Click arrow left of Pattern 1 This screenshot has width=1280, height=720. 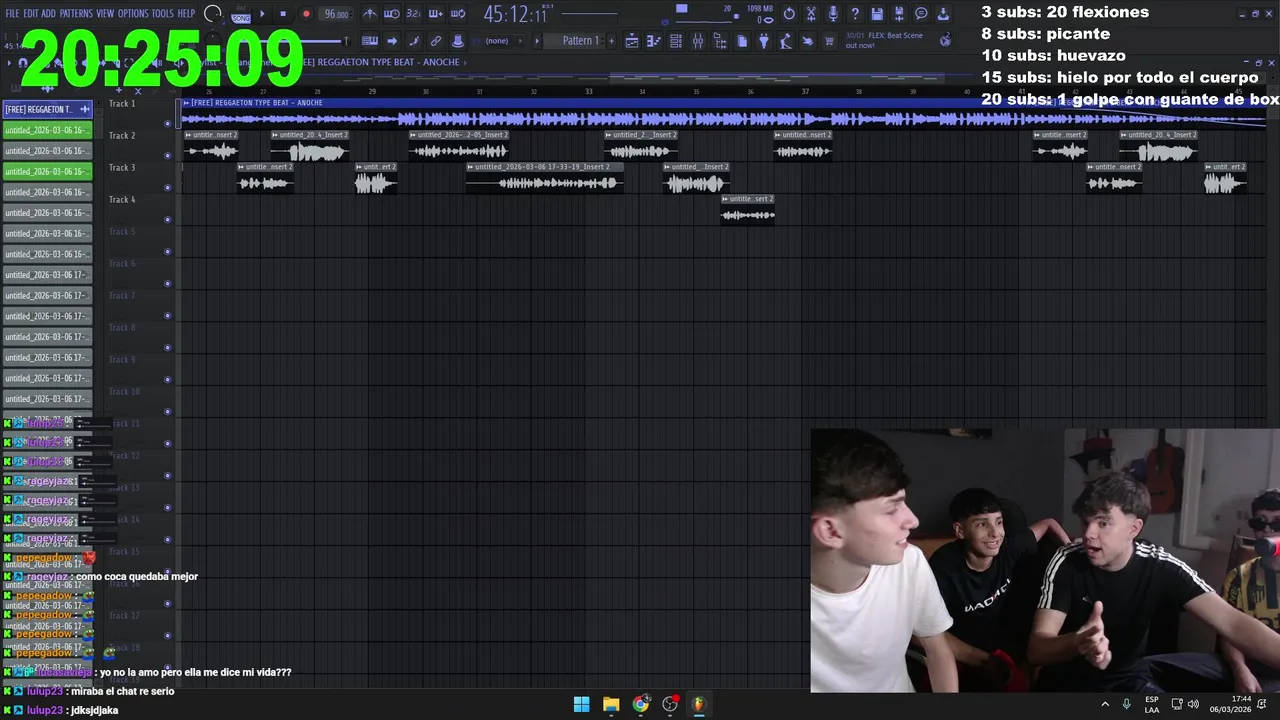point(537,41)
